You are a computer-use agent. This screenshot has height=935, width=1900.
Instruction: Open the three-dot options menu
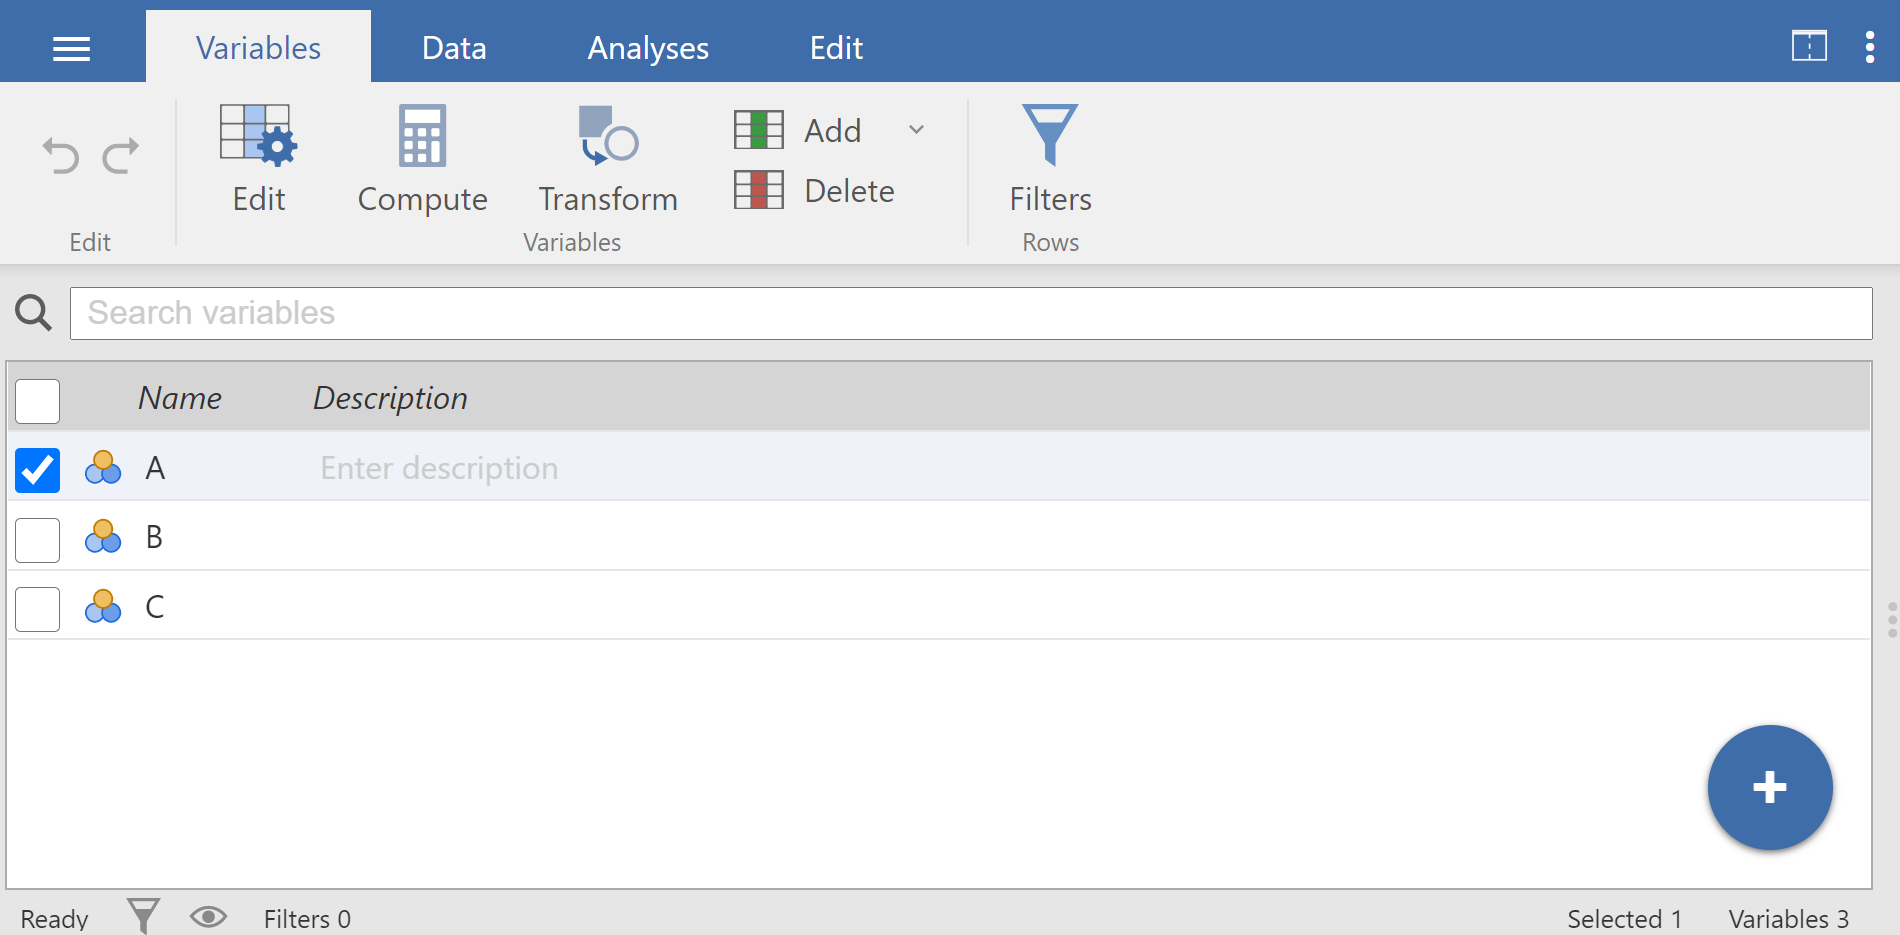1869,47
